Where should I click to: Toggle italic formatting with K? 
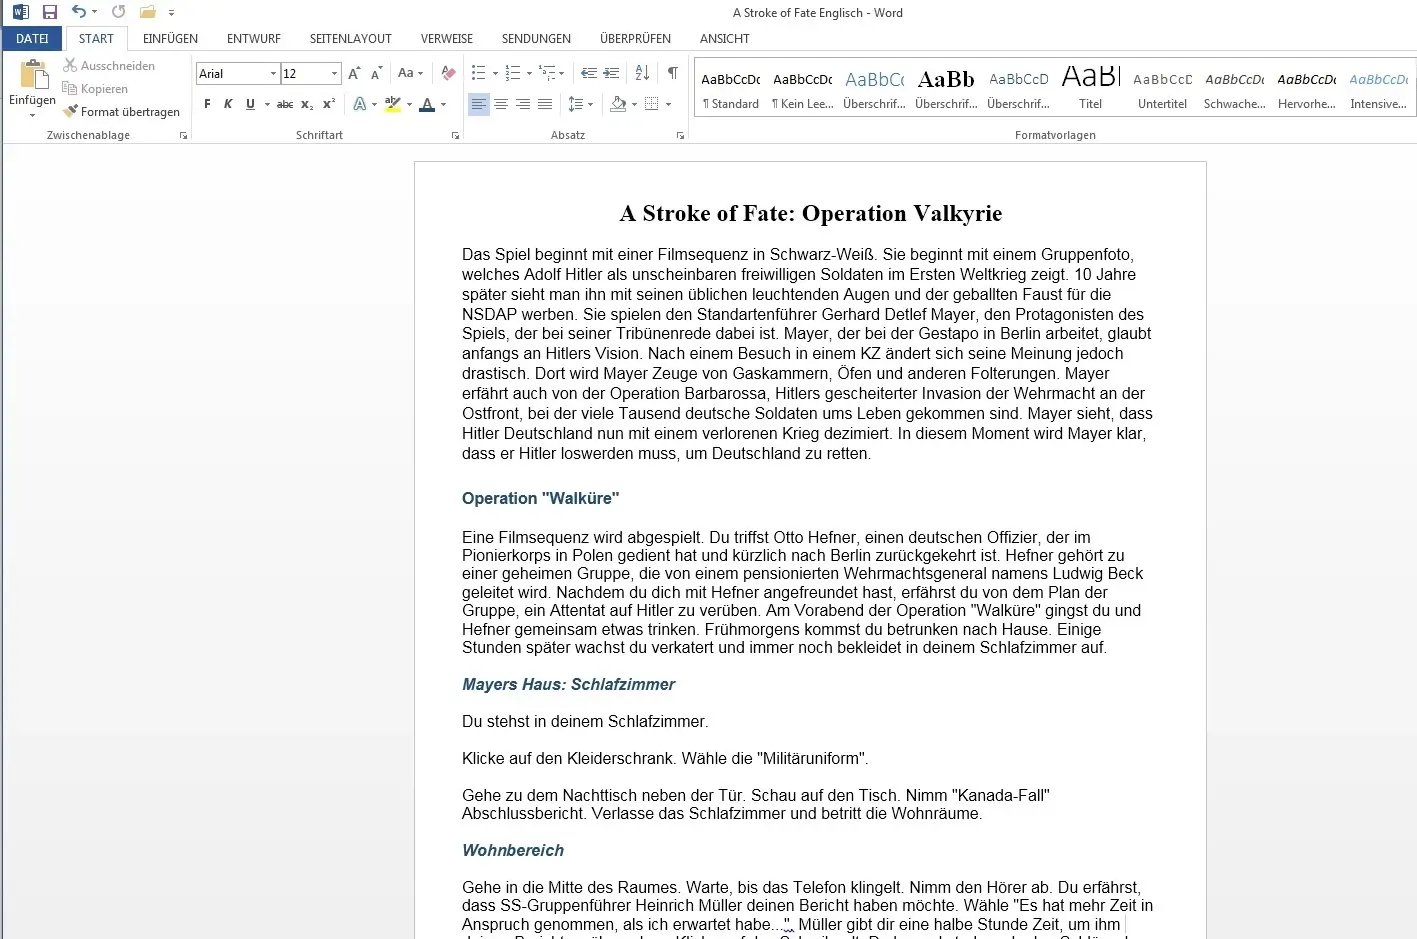pos(228,104)
